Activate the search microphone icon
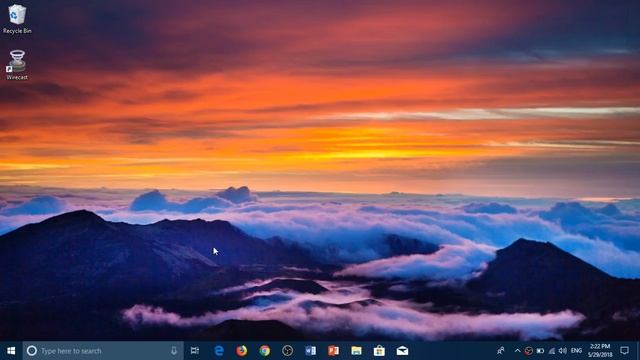 (174, 351)
